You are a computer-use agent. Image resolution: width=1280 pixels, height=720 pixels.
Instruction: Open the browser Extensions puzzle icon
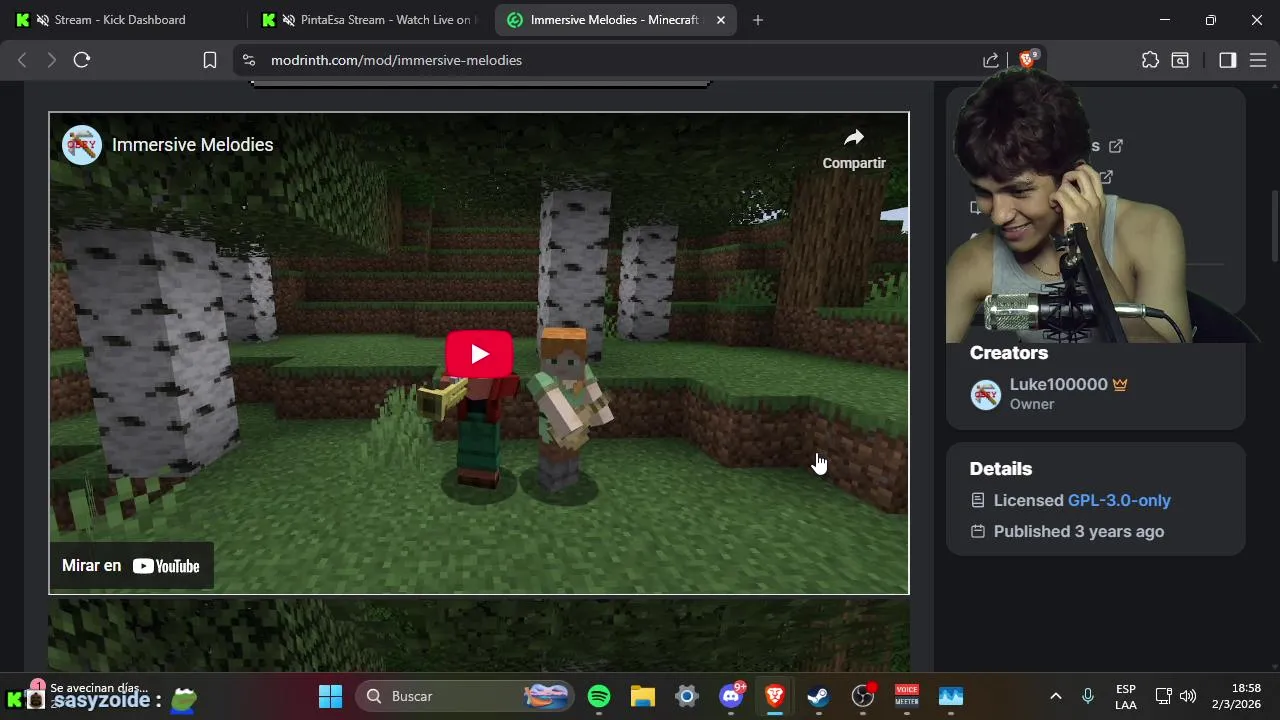pyautogui.click(x=1150, y=60)
